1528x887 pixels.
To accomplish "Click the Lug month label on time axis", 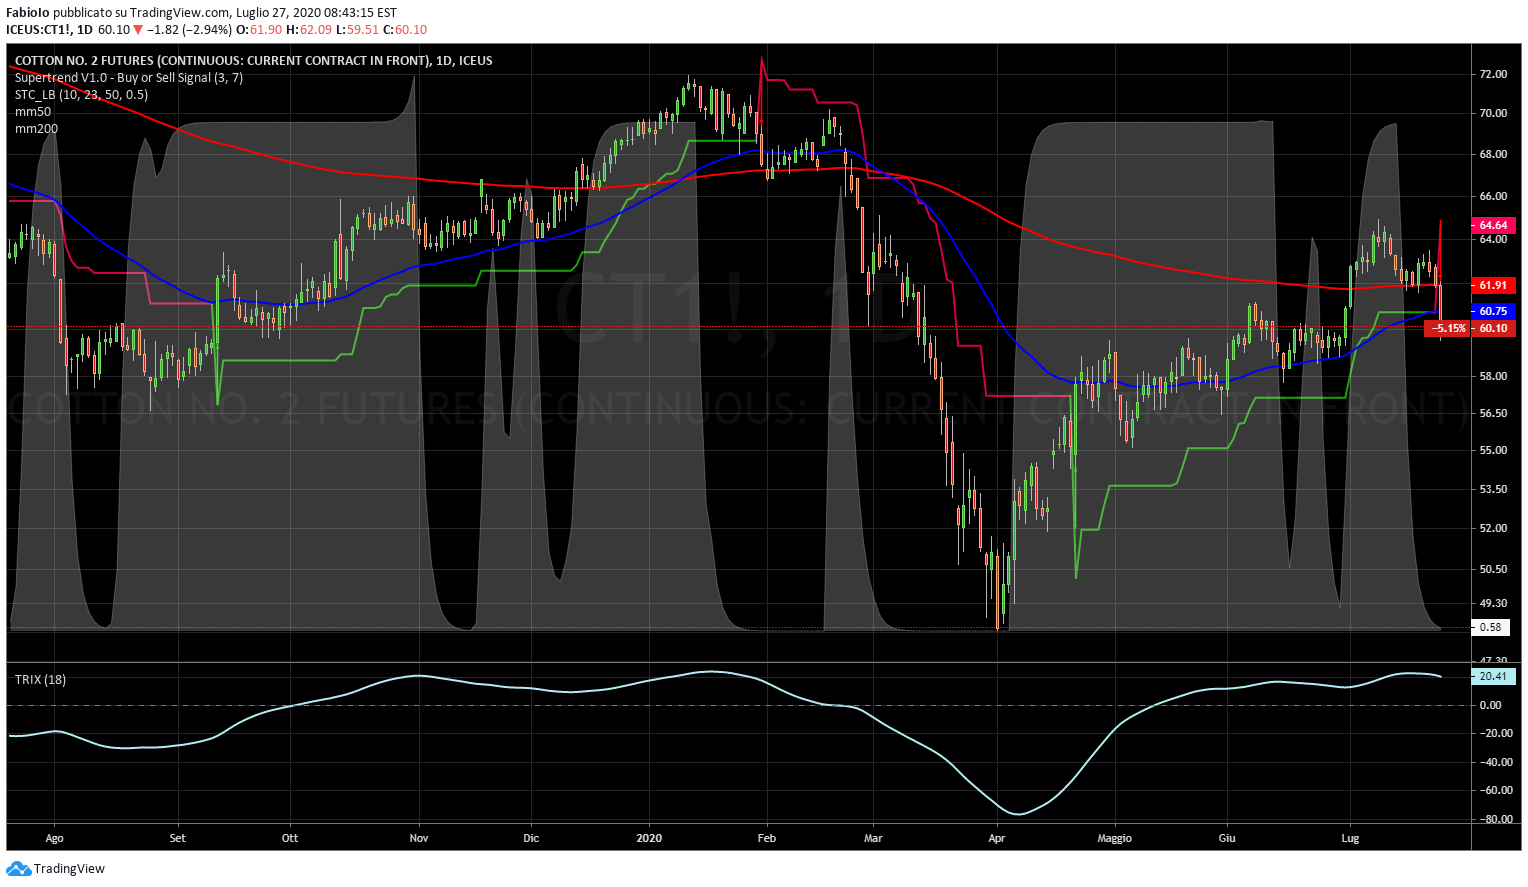I will pos(1350,838).
